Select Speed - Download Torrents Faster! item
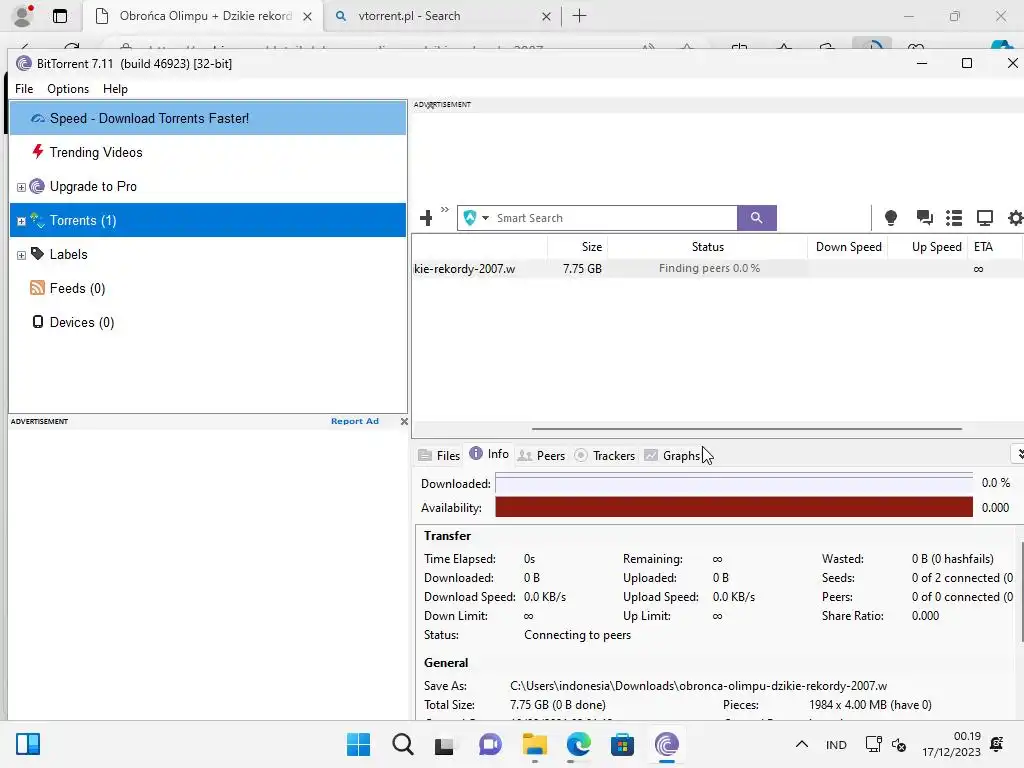The height and width of the screenshot is (768, 1024). (x=208, y=118)
